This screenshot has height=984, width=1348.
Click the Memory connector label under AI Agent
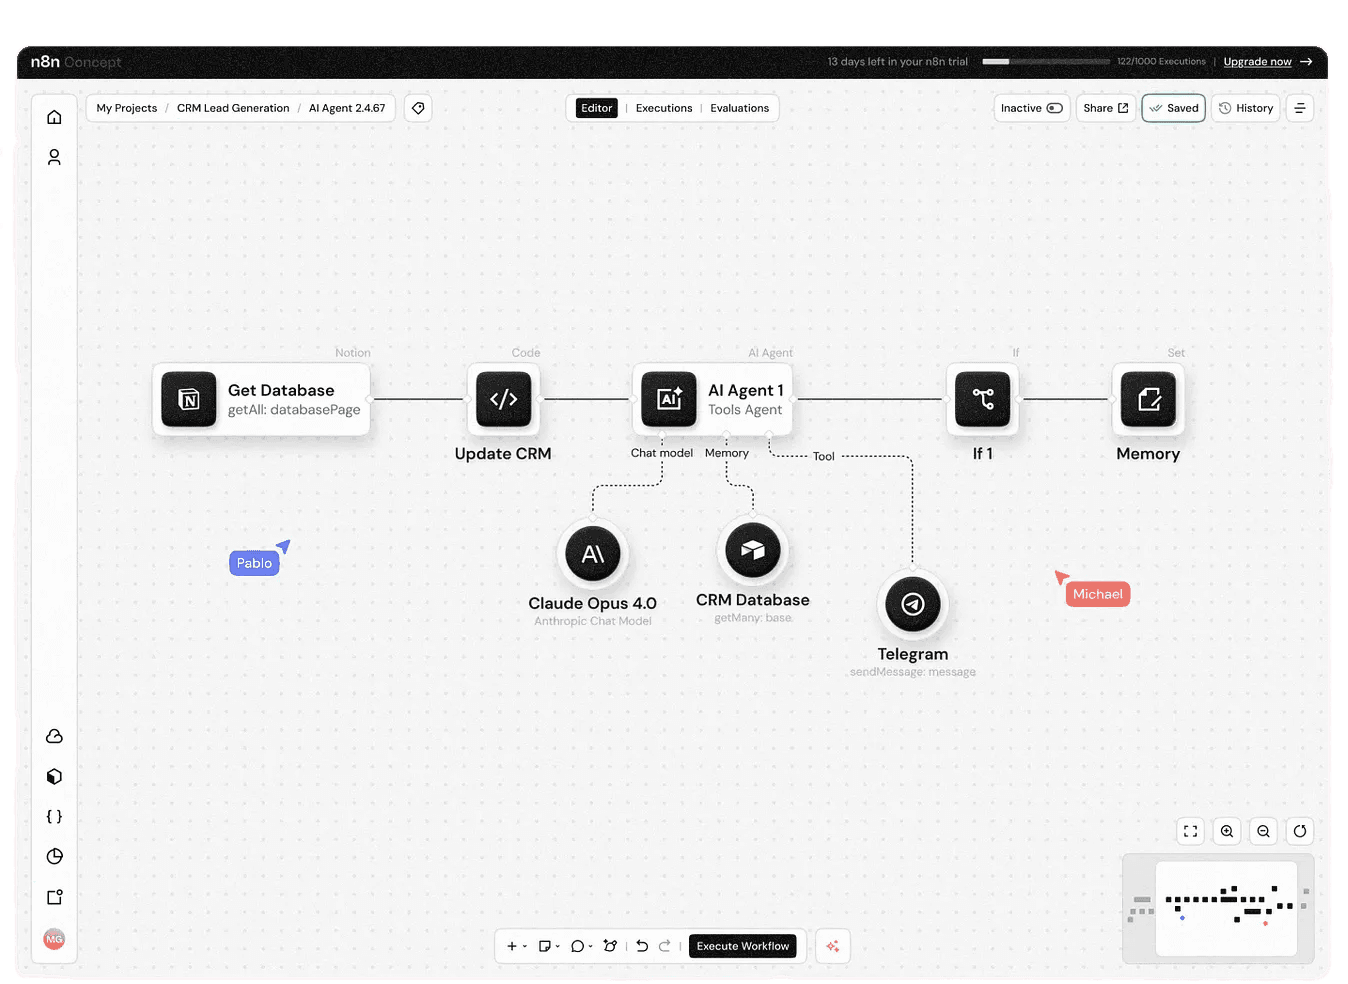[x=727, y=453]
